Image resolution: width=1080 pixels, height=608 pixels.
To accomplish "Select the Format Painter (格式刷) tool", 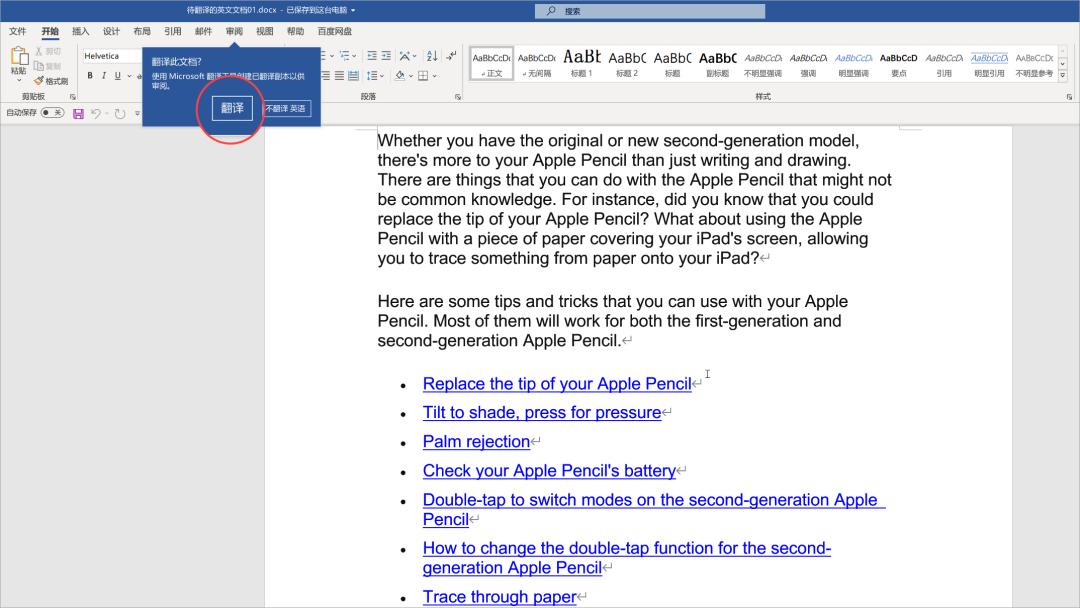I will coord(51,81).
